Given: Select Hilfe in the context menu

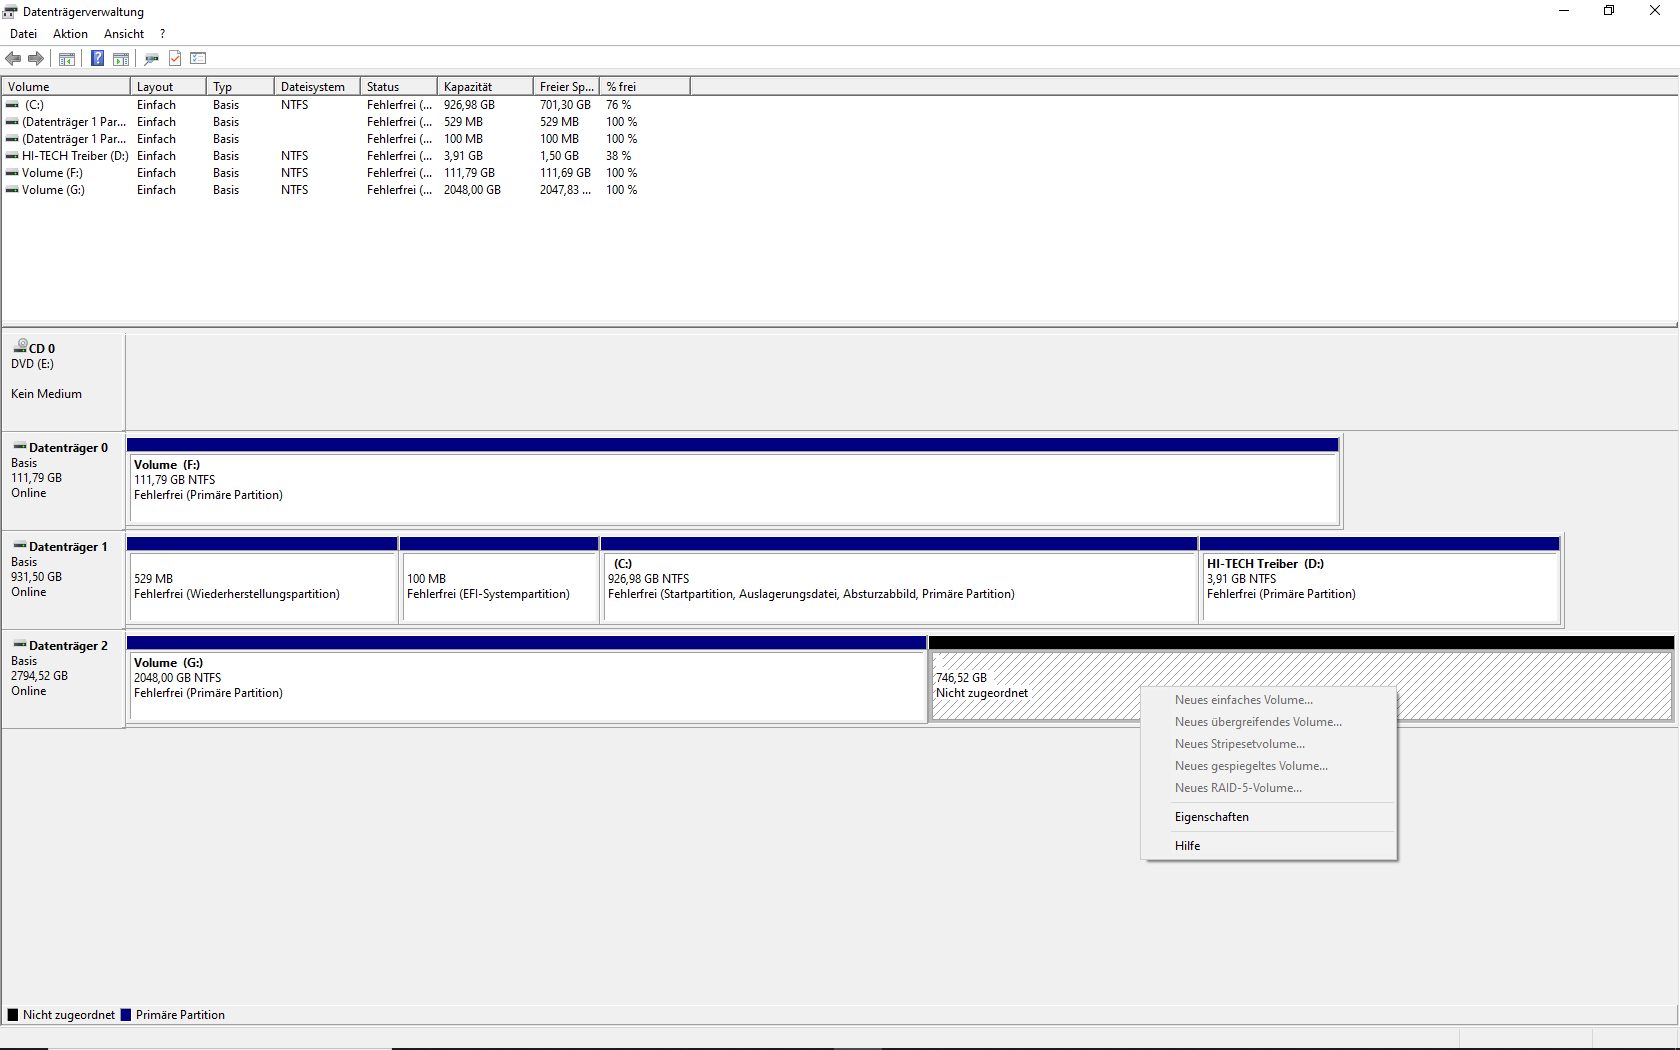Looking at the screenshot, I should tap(1269, 846).
